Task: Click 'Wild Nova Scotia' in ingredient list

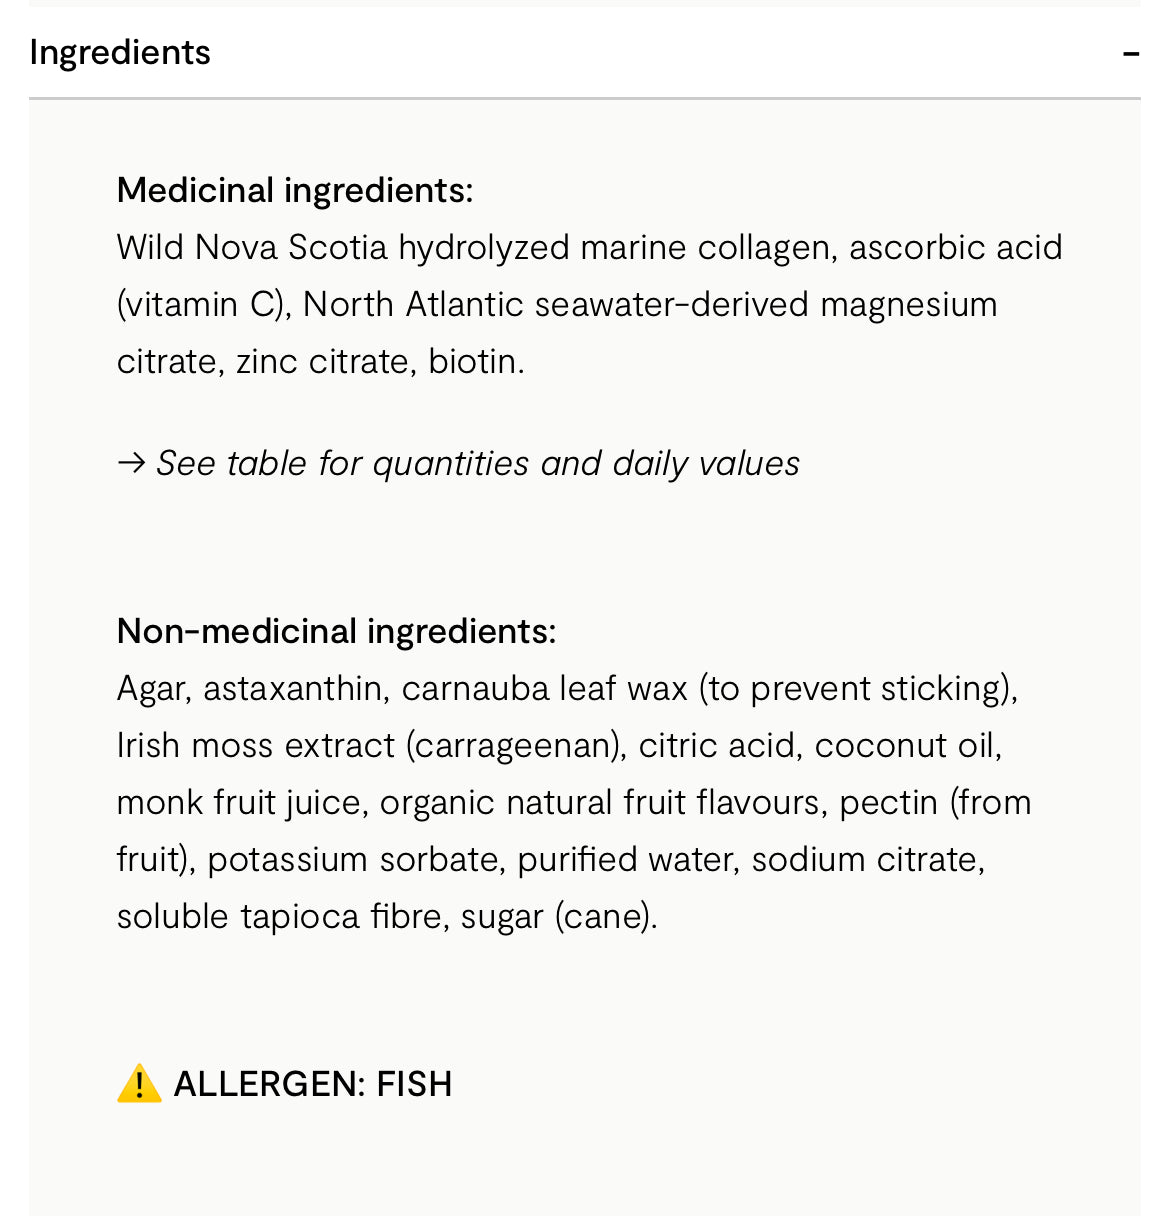Action: click(x=251, y=247)
